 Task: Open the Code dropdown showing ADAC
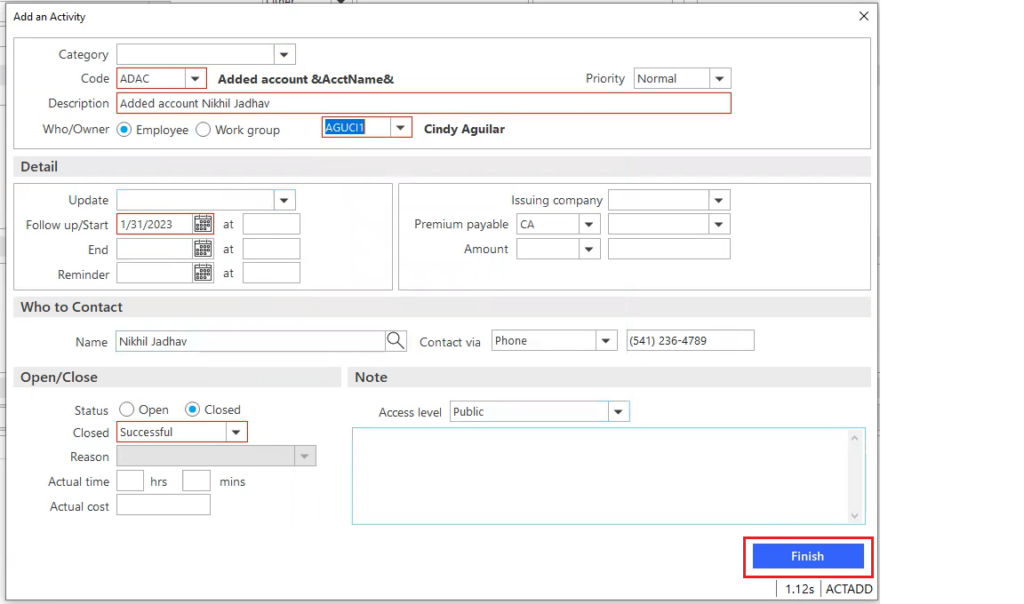[195, 78]
